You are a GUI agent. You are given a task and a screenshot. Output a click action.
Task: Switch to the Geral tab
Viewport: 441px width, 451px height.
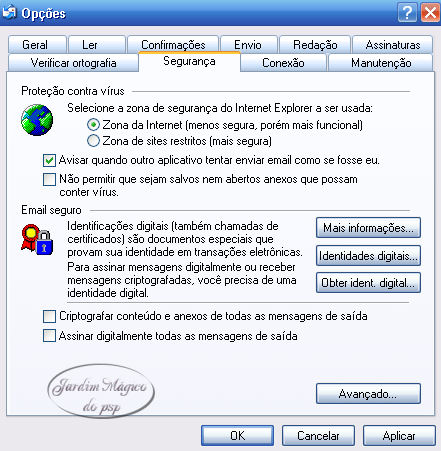click(x=37, y=45)
